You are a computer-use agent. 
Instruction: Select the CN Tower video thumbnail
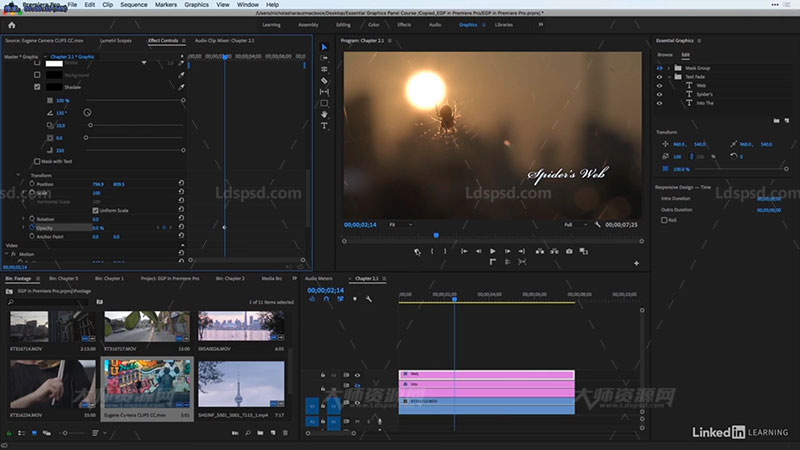click(241, 384)
